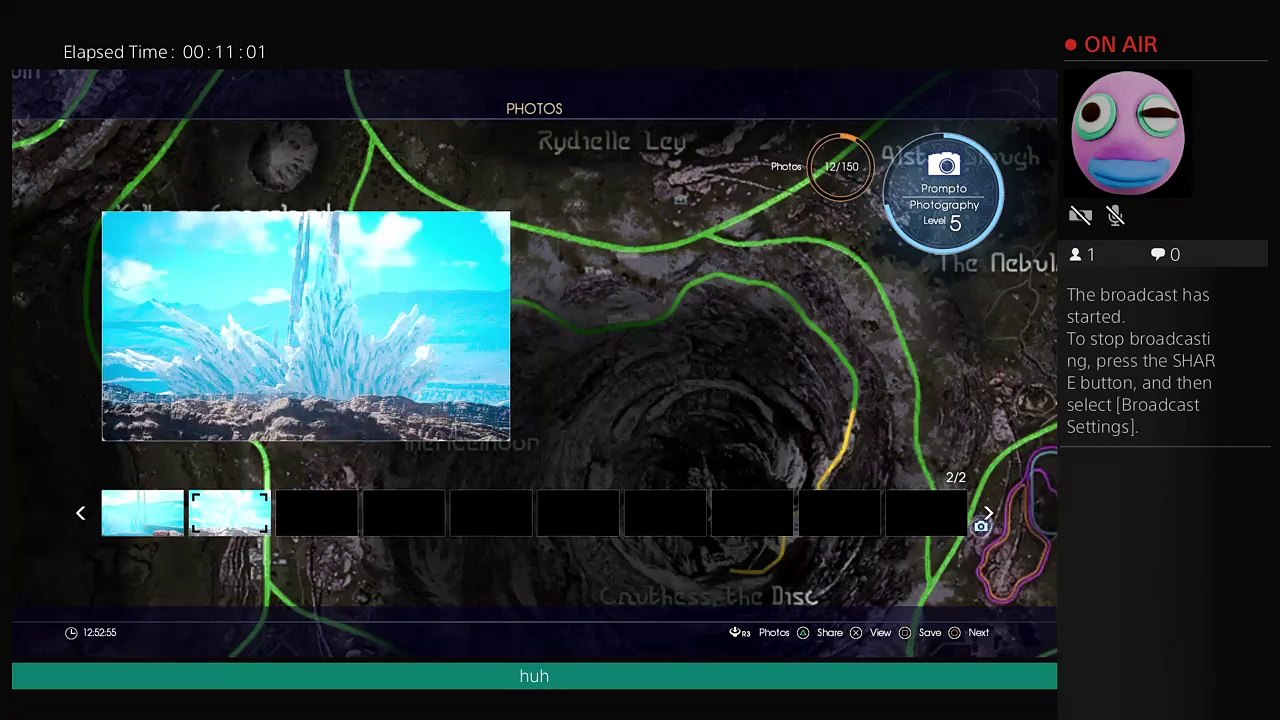Toggle the disabled camera icon
The image size is (1280, 720).
pos(1080,215)
